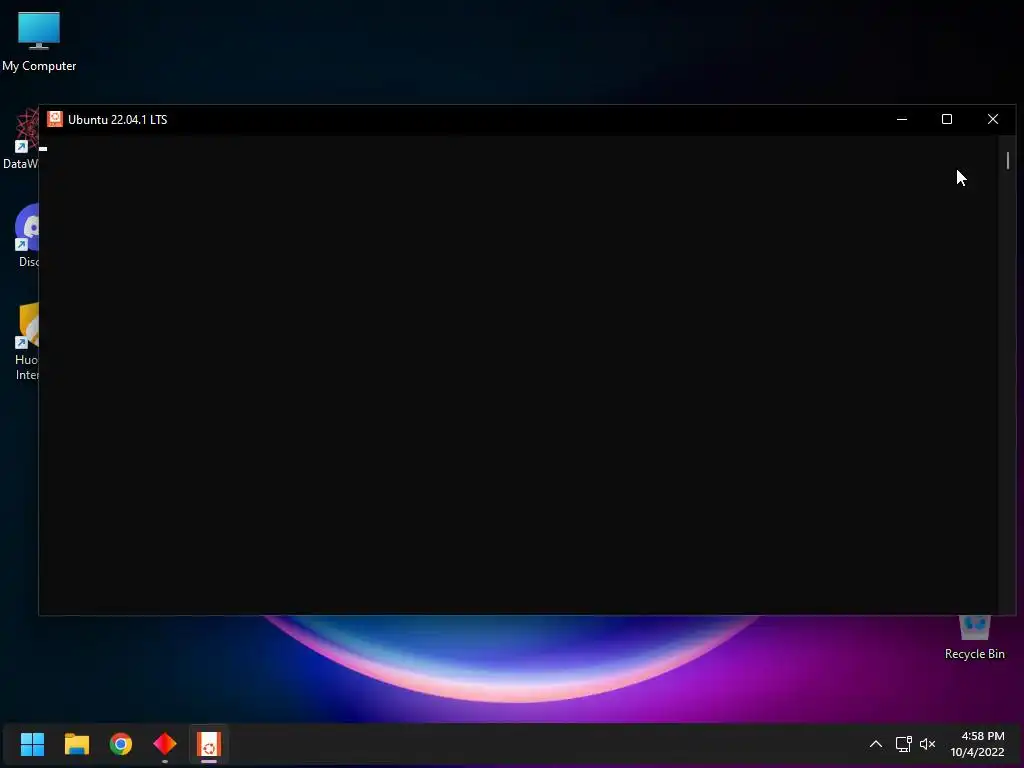
Task: Open the Windows Start menu
Action: click(32, 744)
